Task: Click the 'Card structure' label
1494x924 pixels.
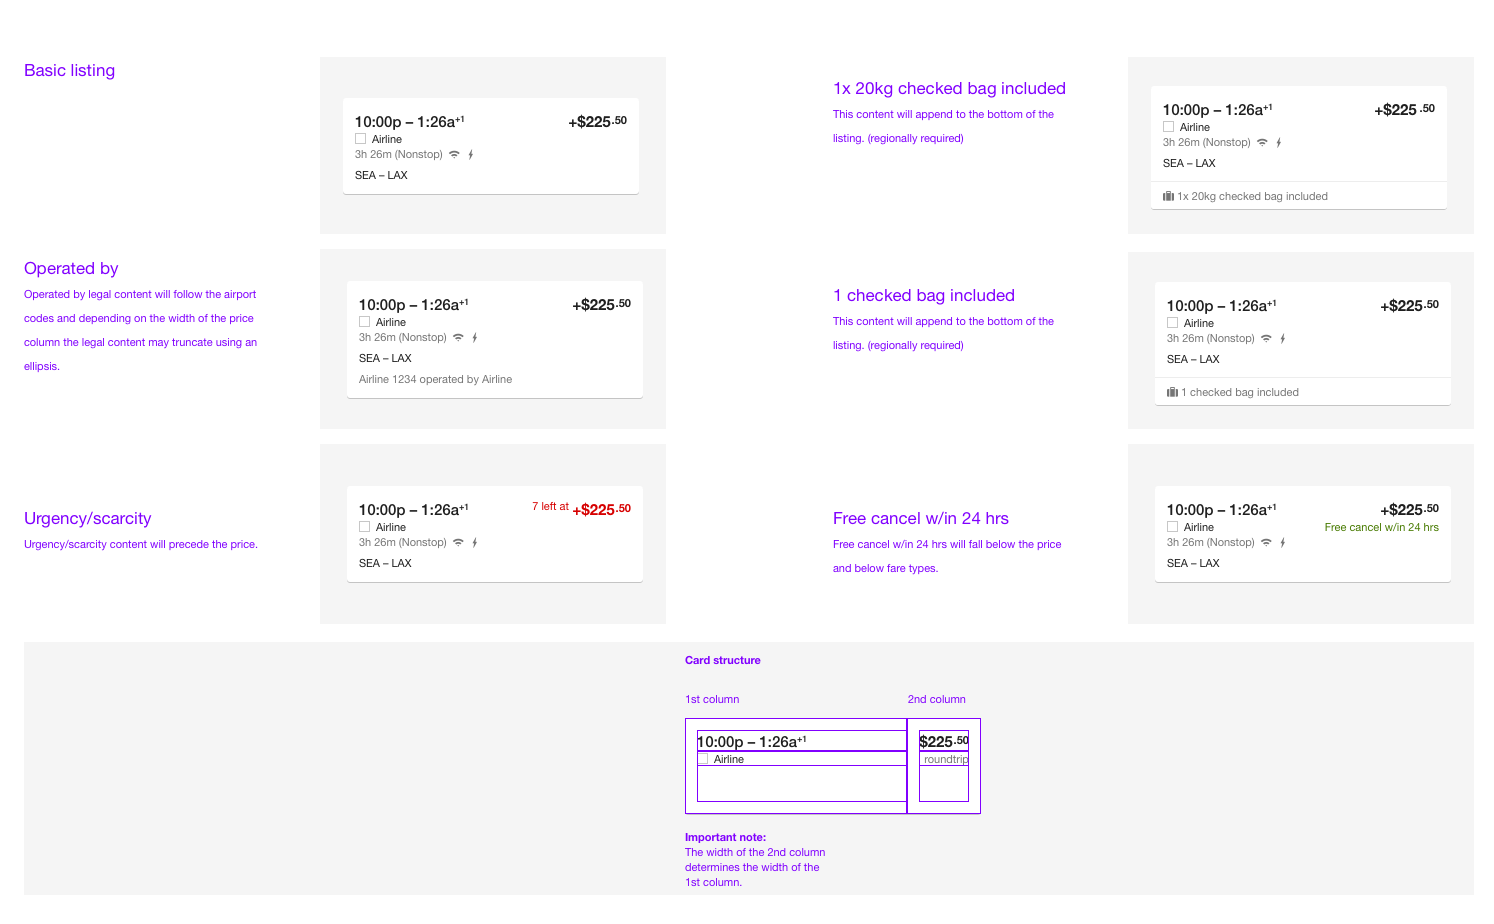Action: point(723,660)
